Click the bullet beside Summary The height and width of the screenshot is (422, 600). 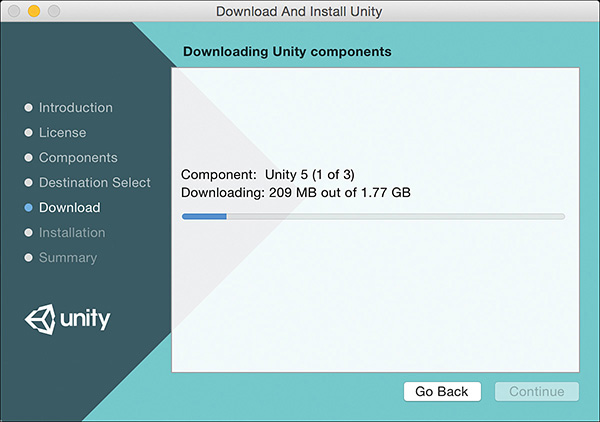28,257
